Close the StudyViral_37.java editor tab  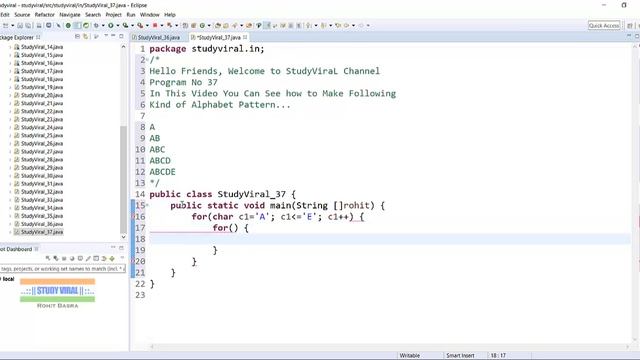245,37
